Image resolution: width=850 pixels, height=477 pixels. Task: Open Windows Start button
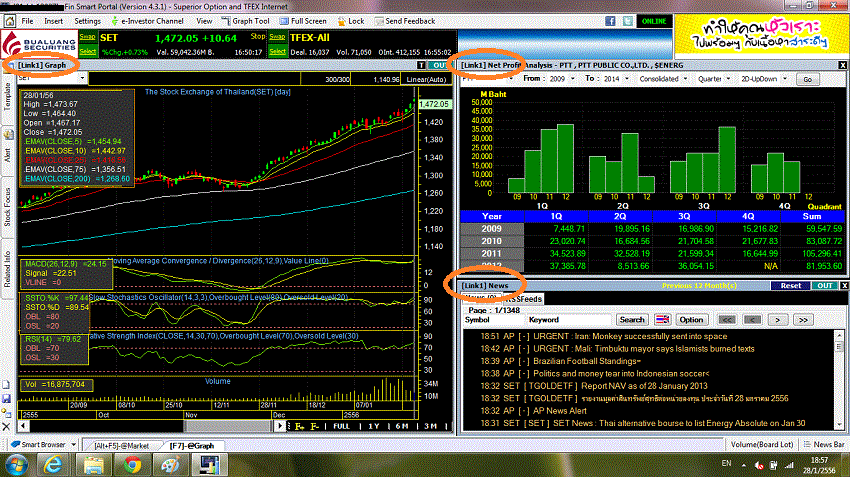[x=16, y=465]
